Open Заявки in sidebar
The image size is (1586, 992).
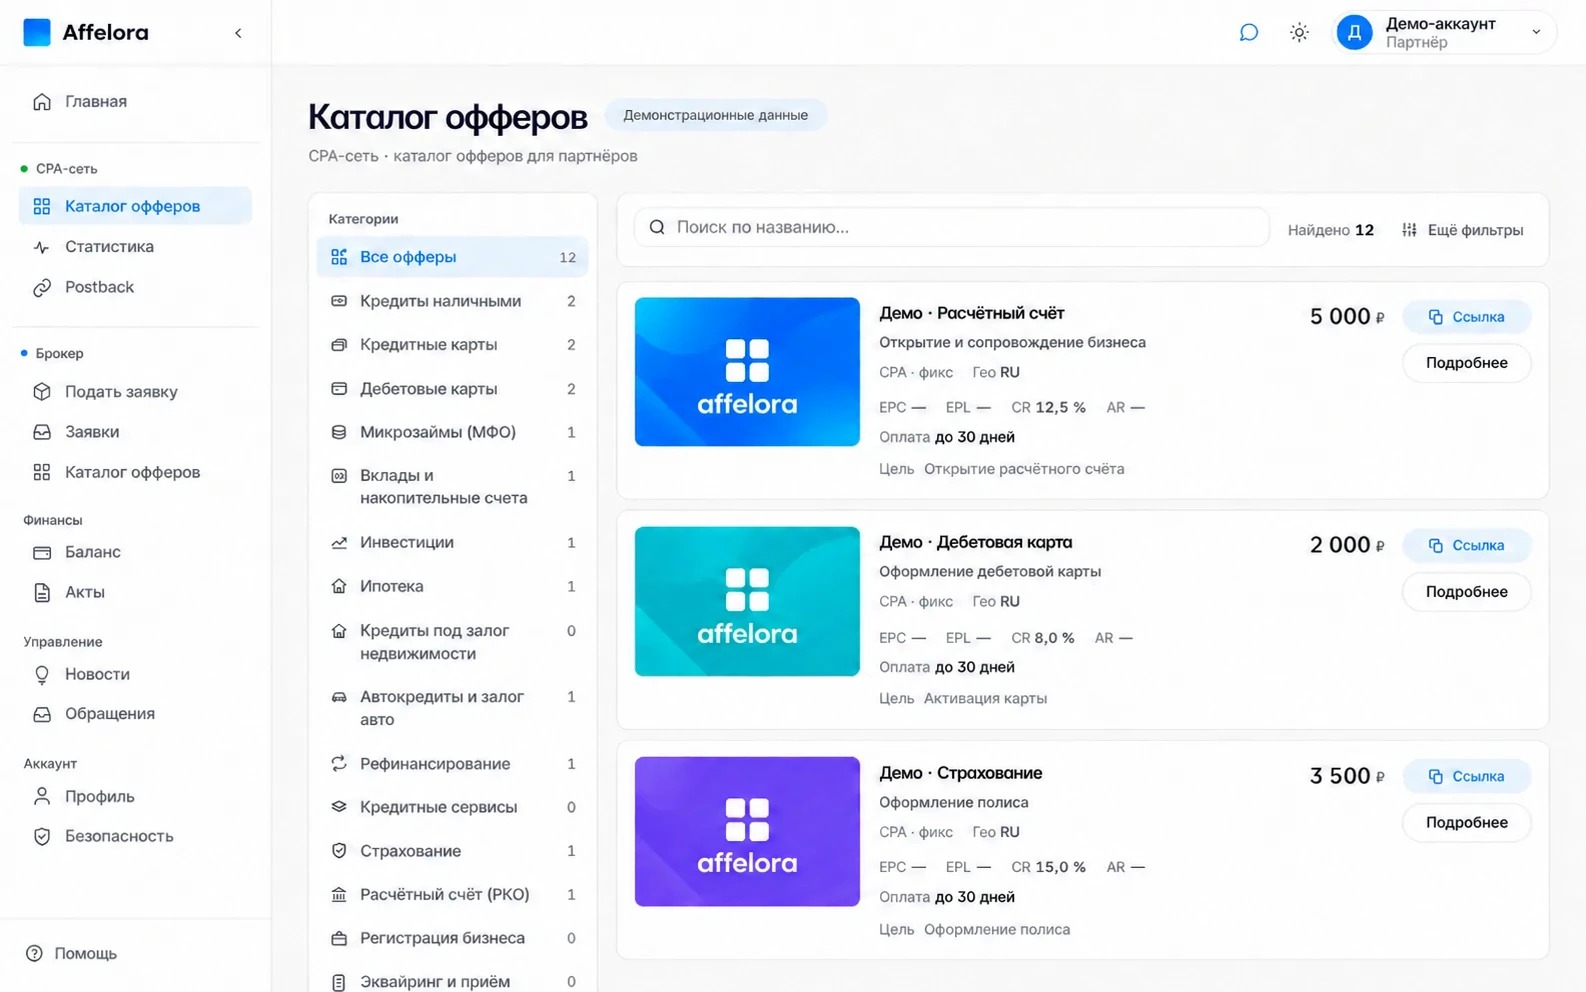[x=135, y=432]
